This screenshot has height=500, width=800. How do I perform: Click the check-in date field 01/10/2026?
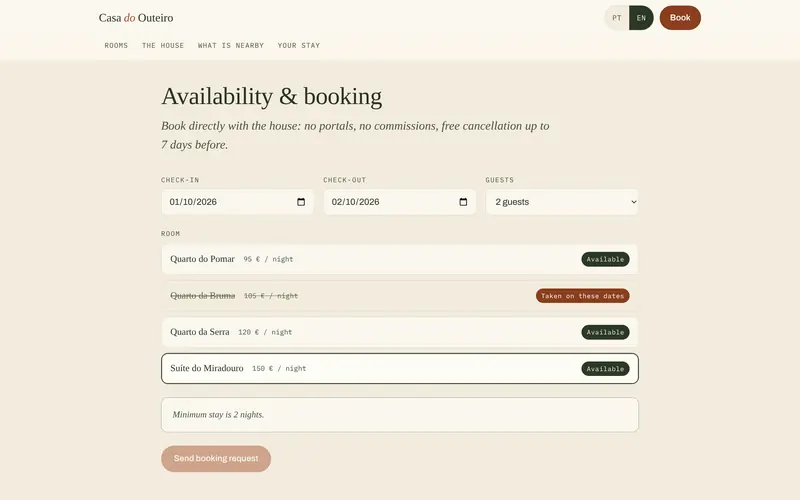click(238, 202)
